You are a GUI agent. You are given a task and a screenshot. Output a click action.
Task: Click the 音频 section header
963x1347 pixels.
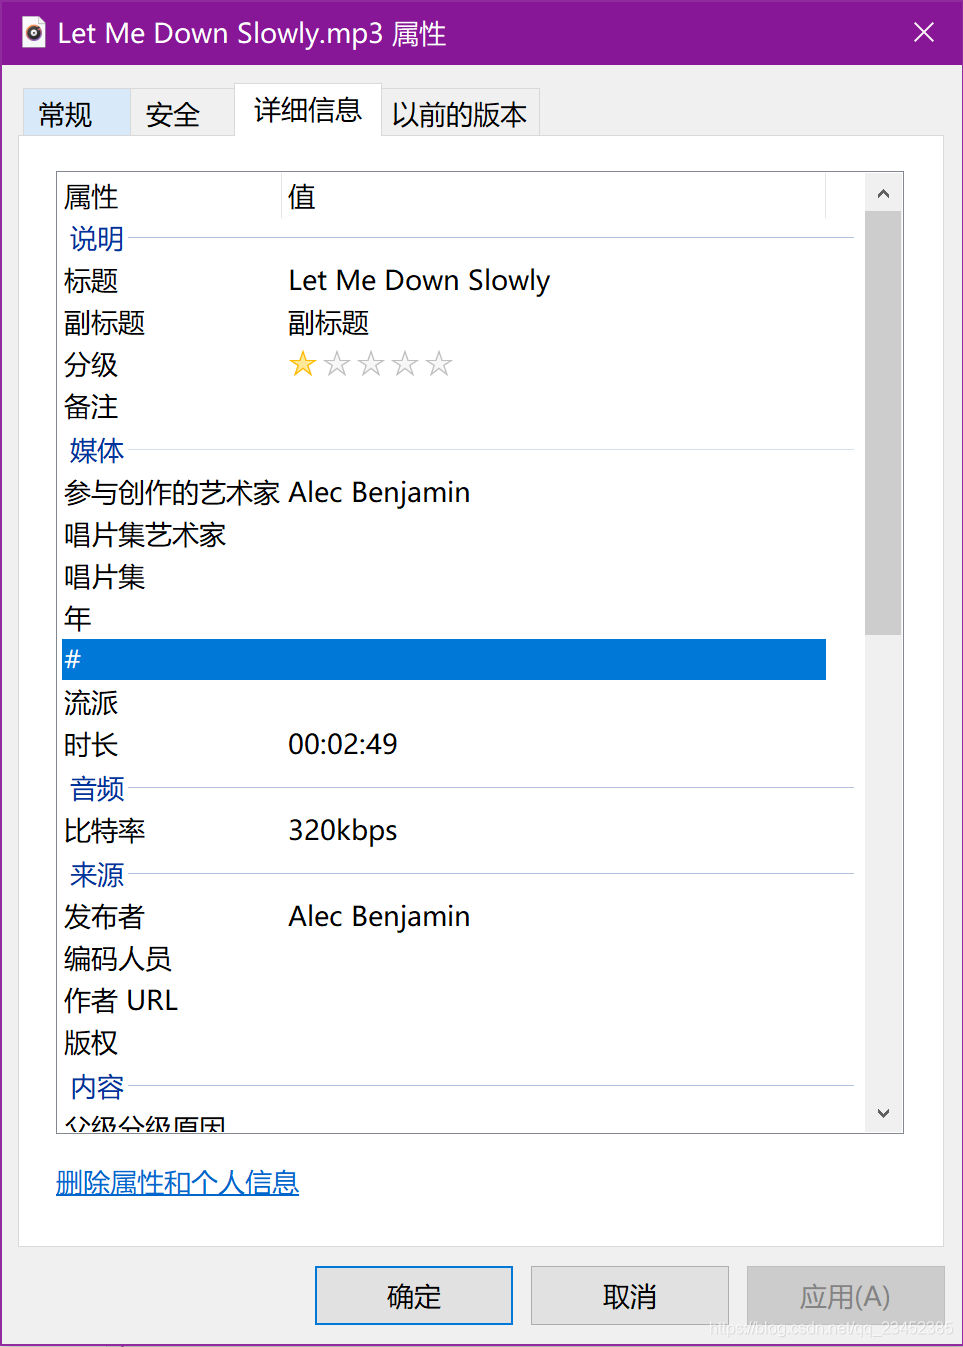pyautogui.click(x=97, y=788)
